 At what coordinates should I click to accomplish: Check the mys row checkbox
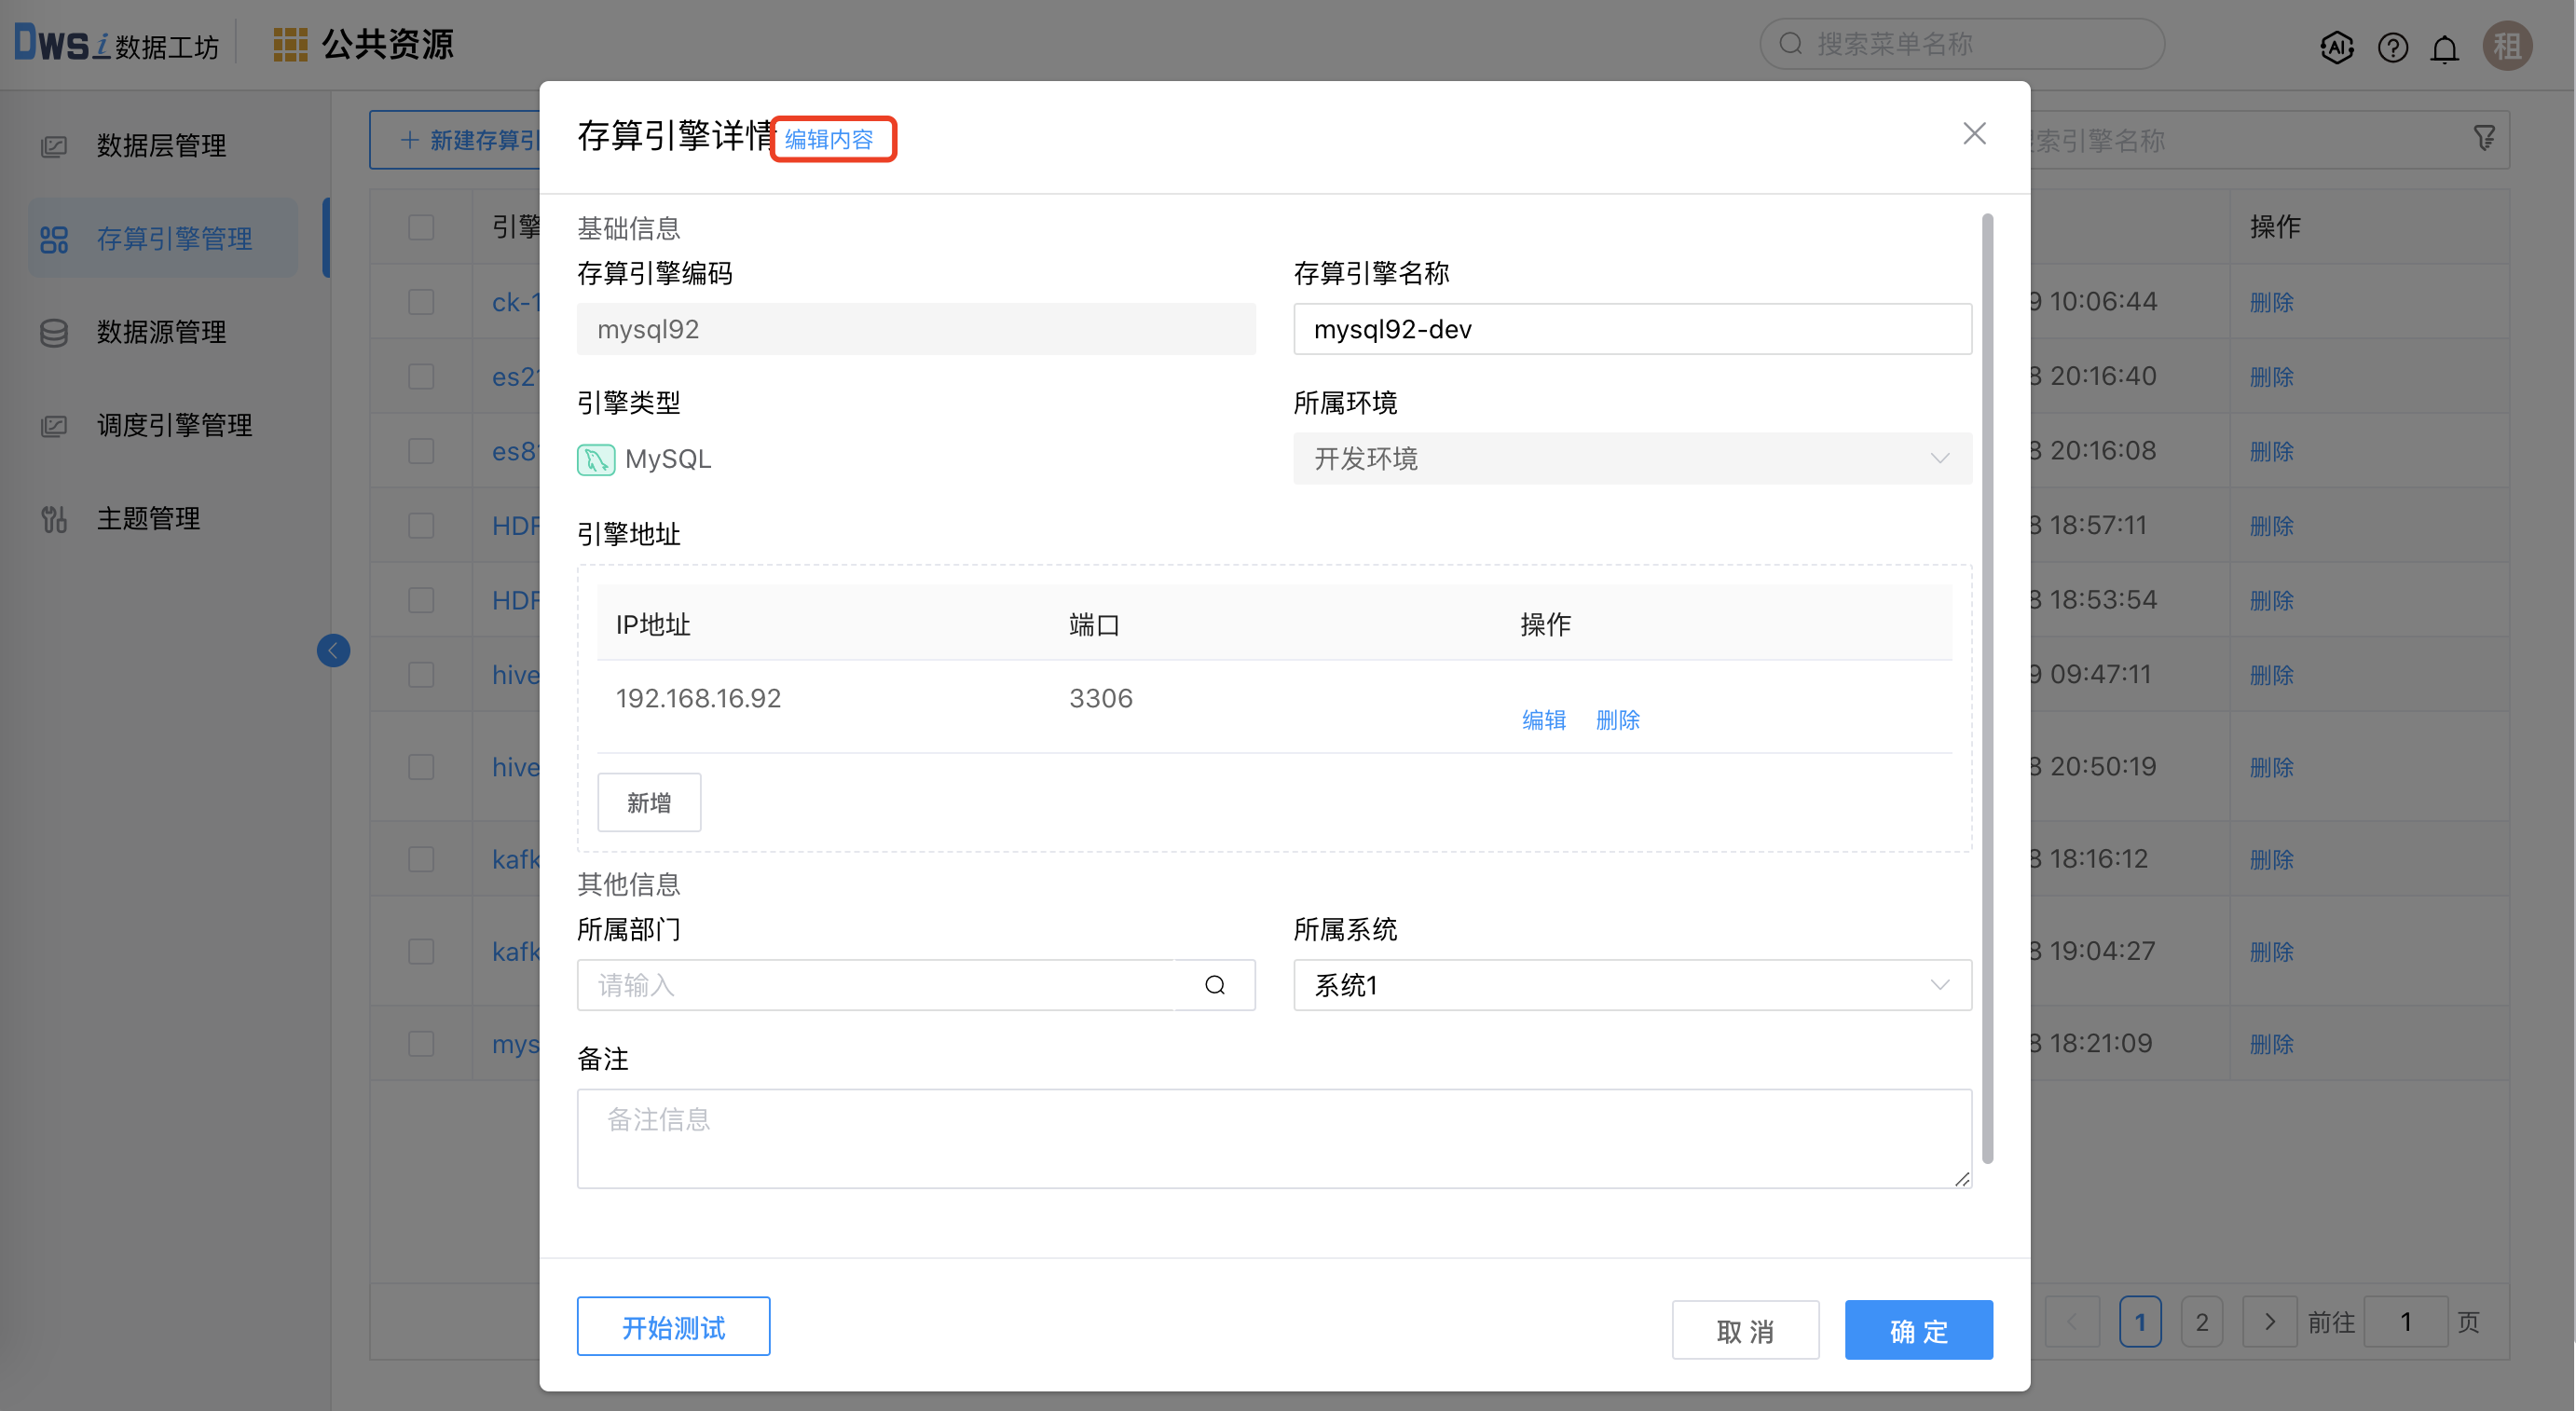tap(421, 1043)
